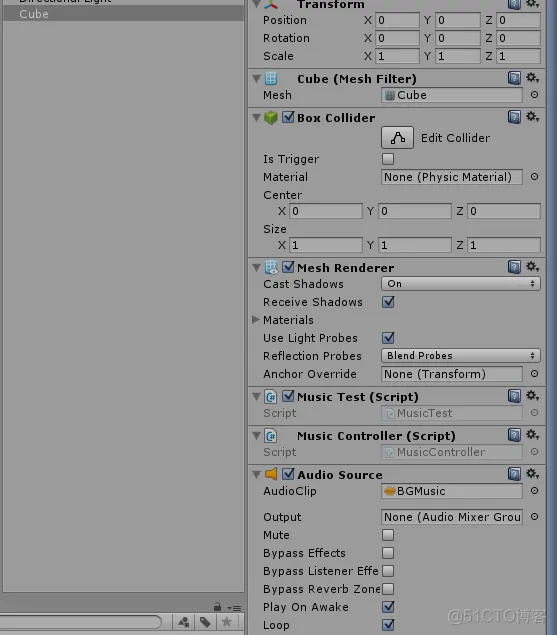The height and width of the screenshot is (635, 557).
Task: Click search-by-label tag icon
Action: pos(205,622)
